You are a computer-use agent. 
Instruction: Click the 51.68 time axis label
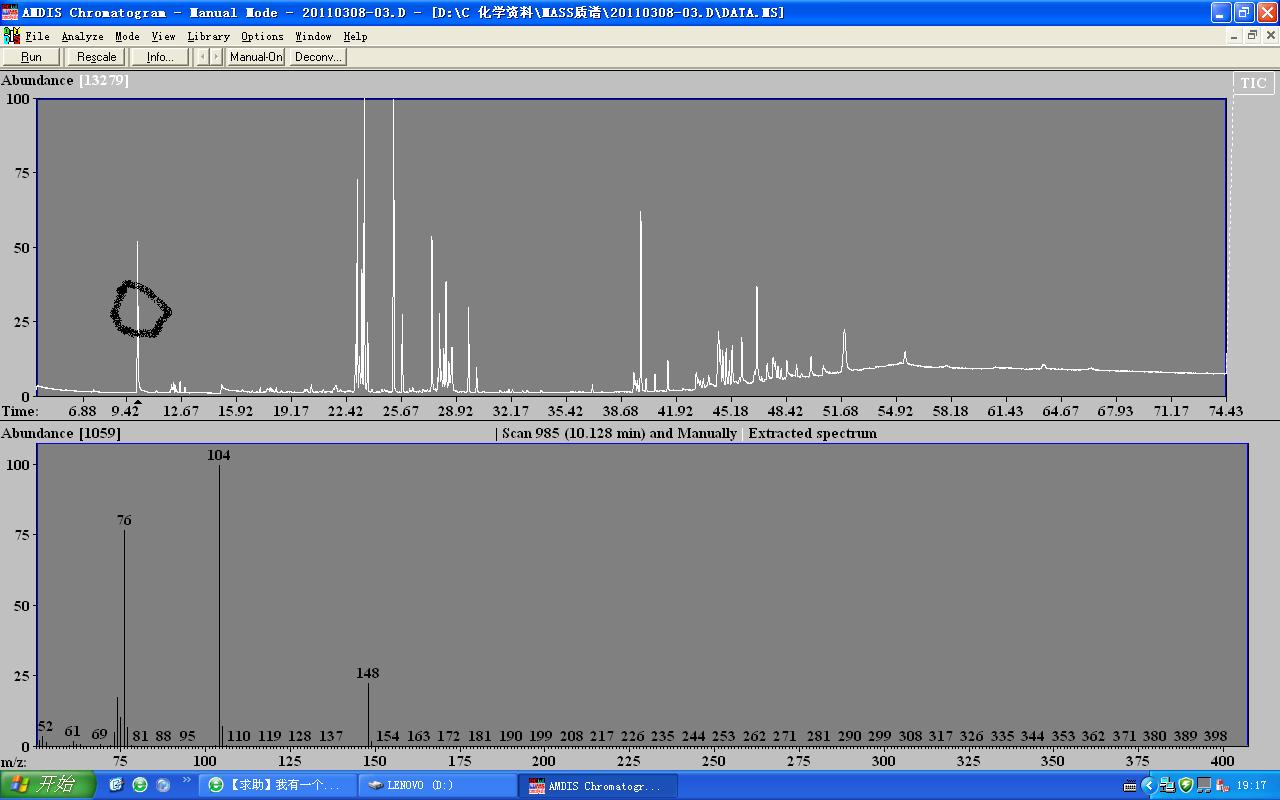pyautogui.click(x=841, y=411)
